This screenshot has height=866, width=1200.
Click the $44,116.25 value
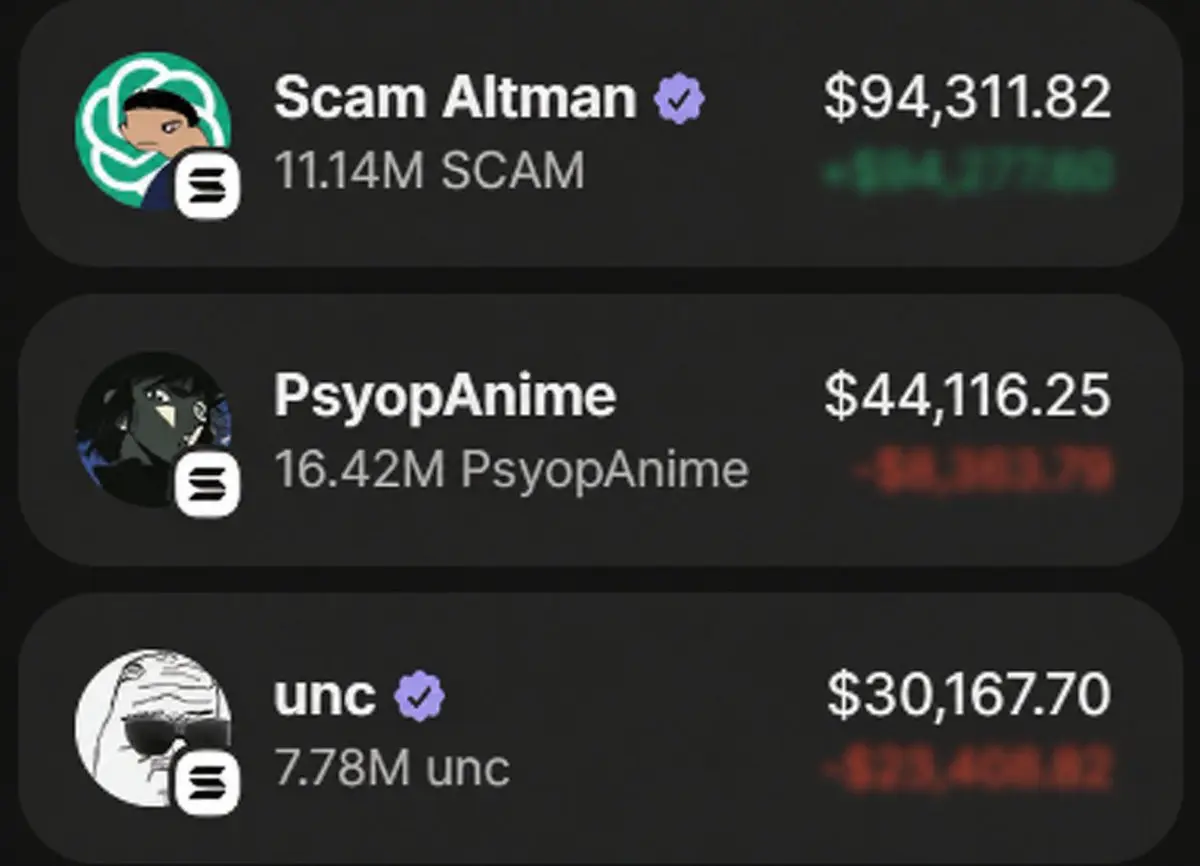pos(967,395)
